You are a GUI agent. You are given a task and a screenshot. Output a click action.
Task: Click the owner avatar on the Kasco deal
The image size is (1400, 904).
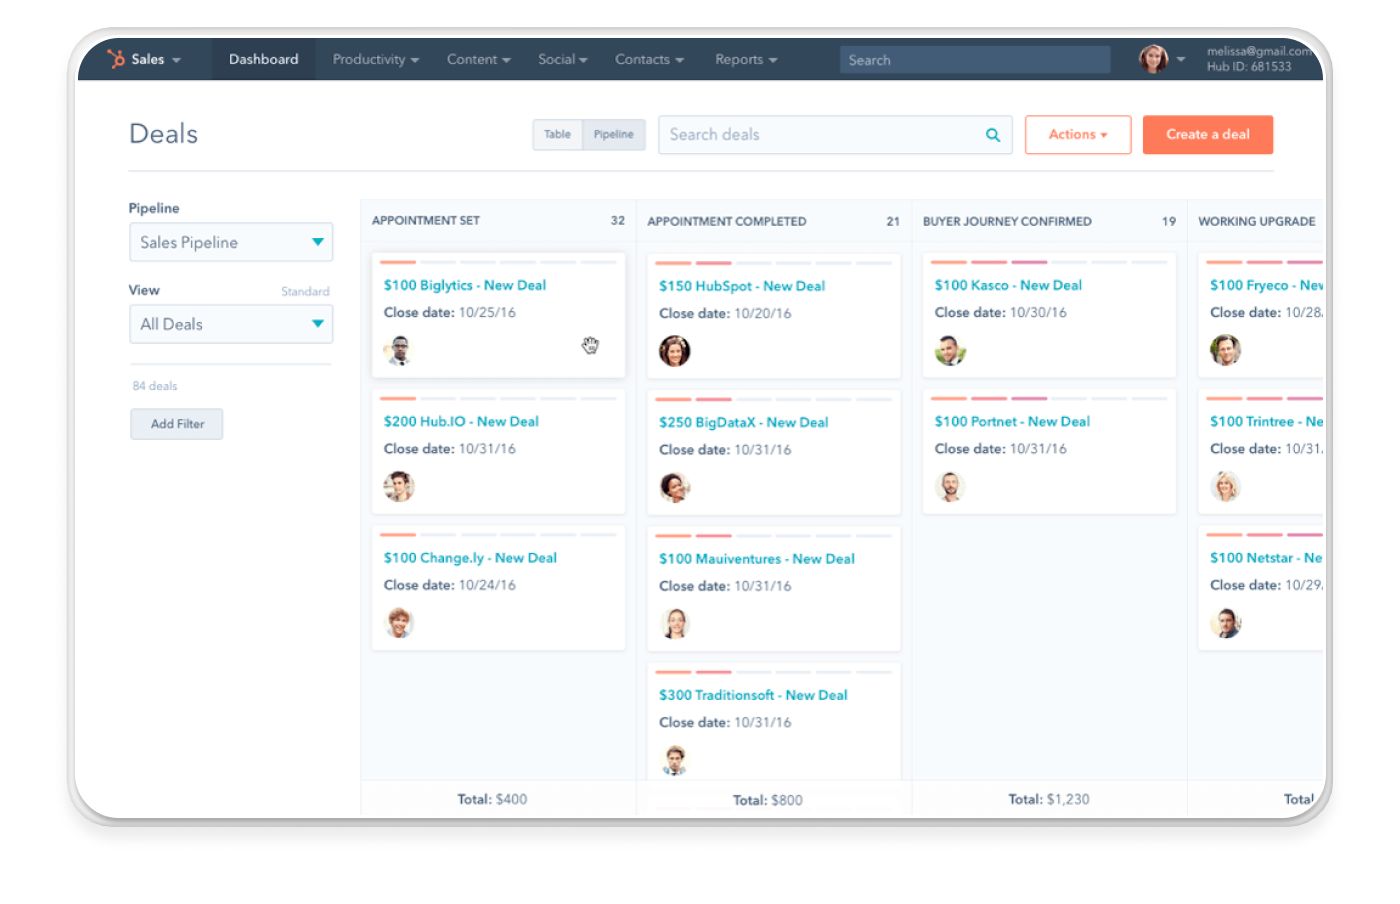point(950,350)
